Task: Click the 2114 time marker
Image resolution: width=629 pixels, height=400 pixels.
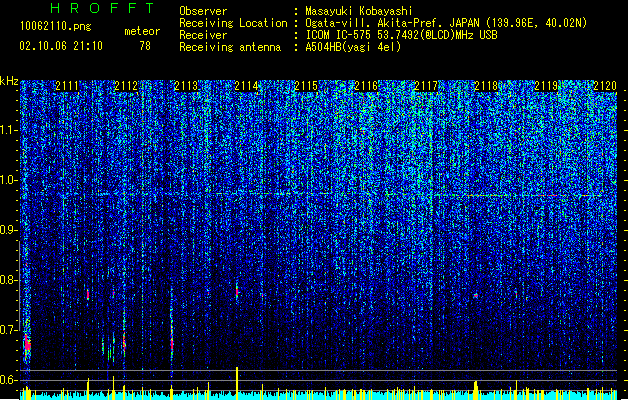Action: point(246,86)
